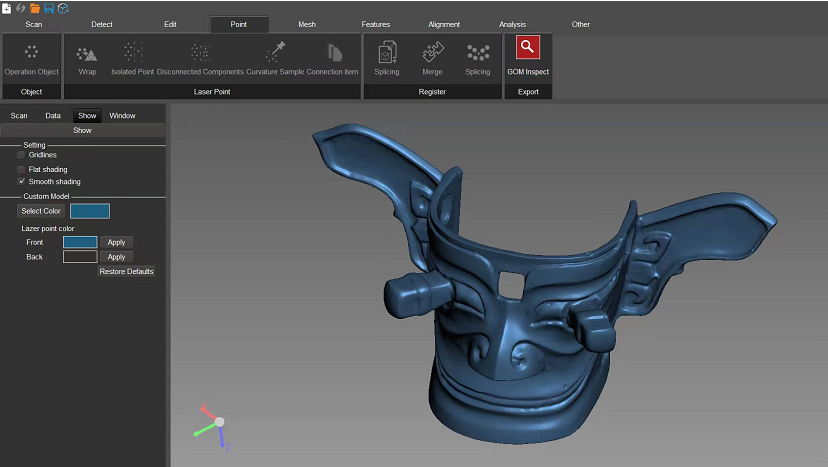Click the gray link/sync icon
Image resolution: width=828 pixels, height=467 pixels.
(x=21, y=8)
